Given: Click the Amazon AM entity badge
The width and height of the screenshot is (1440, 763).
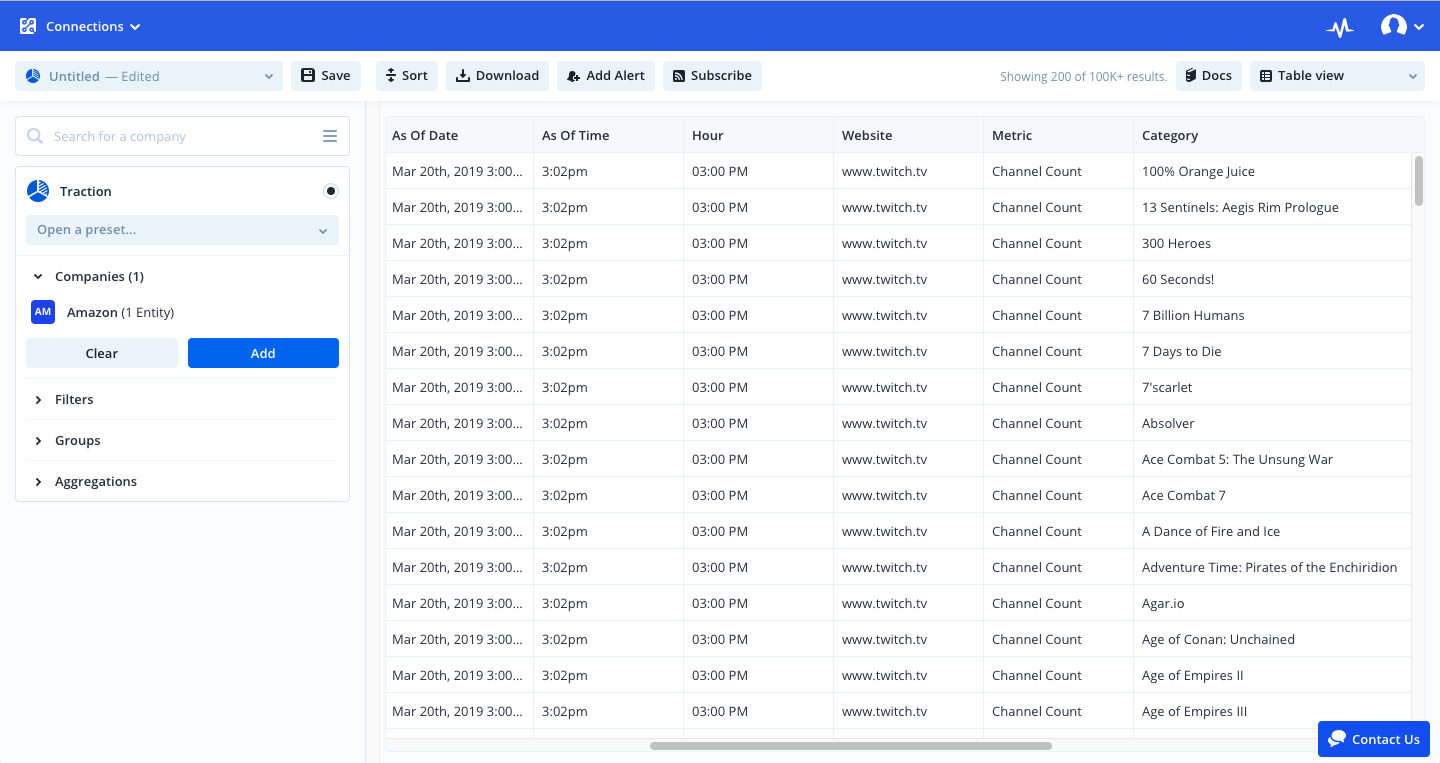Looking at the screenshot, I should [43, 311].
